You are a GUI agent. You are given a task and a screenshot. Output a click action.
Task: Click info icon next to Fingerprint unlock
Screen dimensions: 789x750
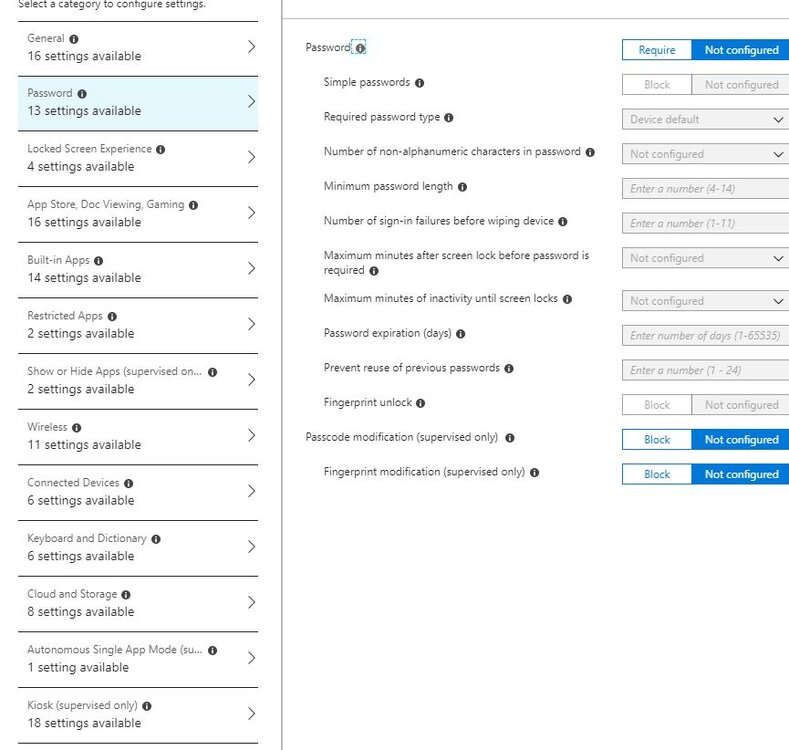421,403
